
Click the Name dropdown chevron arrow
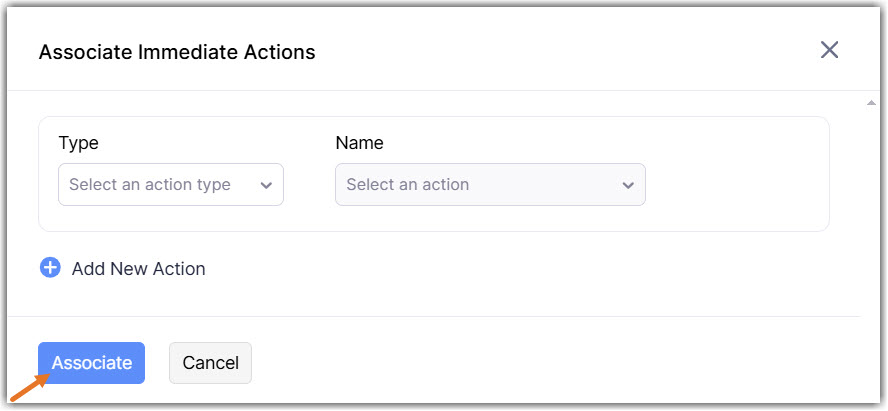click(628, 185)
